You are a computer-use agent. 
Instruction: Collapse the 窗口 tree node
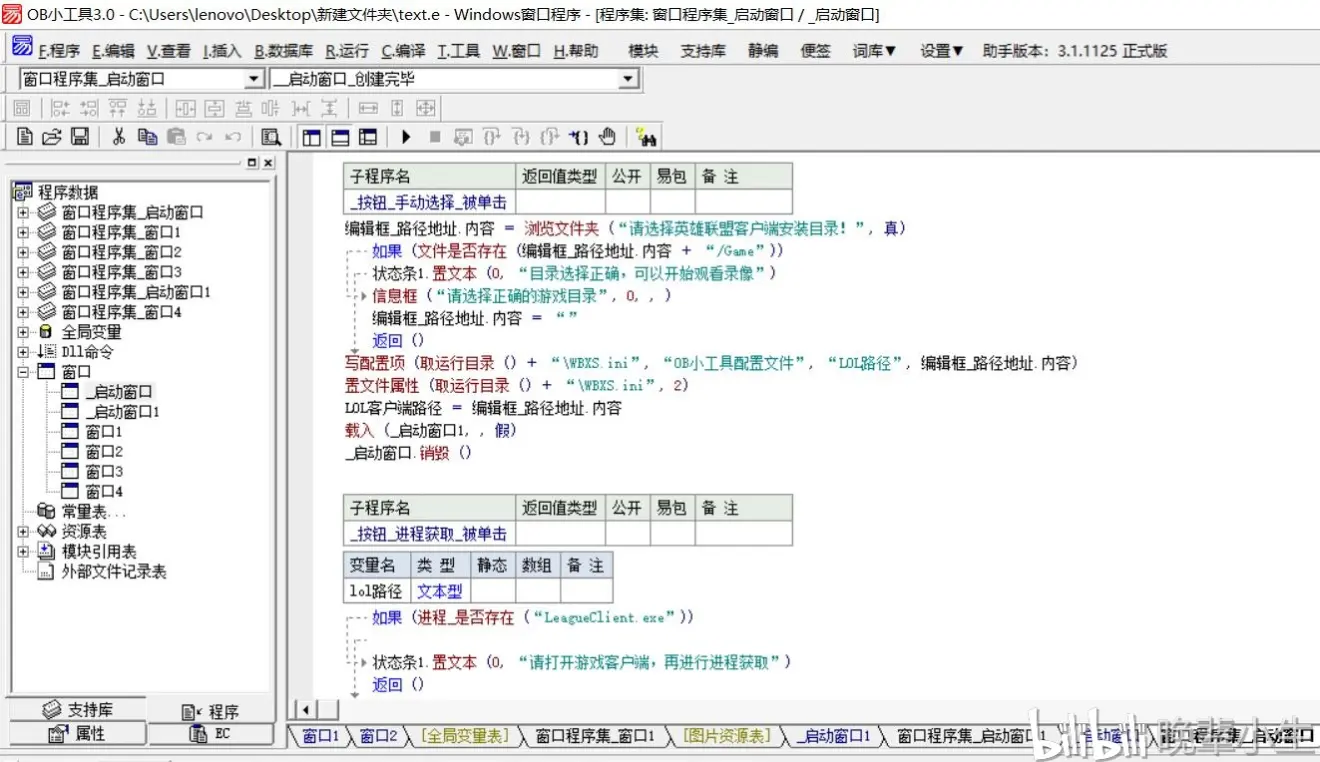point(23,372)
